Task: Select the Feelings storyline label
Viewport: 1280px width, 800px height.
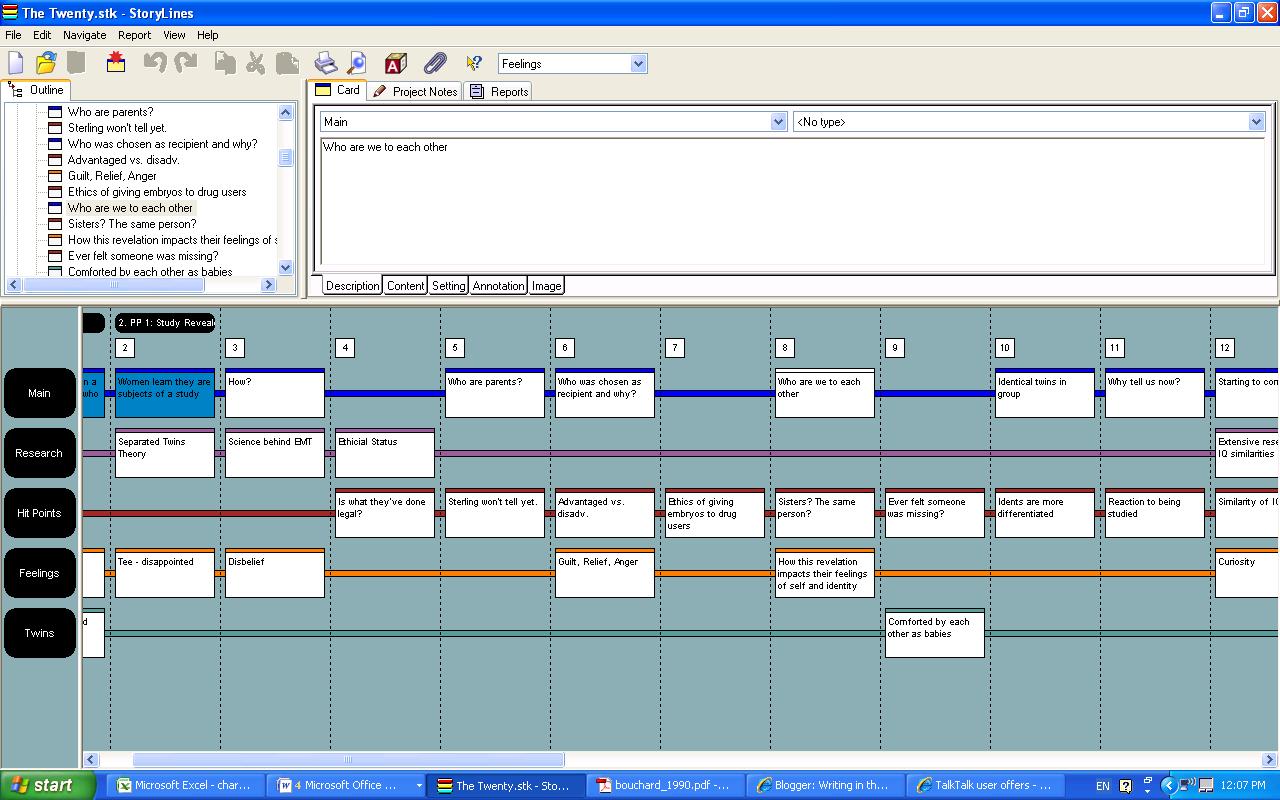Action: (x=39, y=573)
